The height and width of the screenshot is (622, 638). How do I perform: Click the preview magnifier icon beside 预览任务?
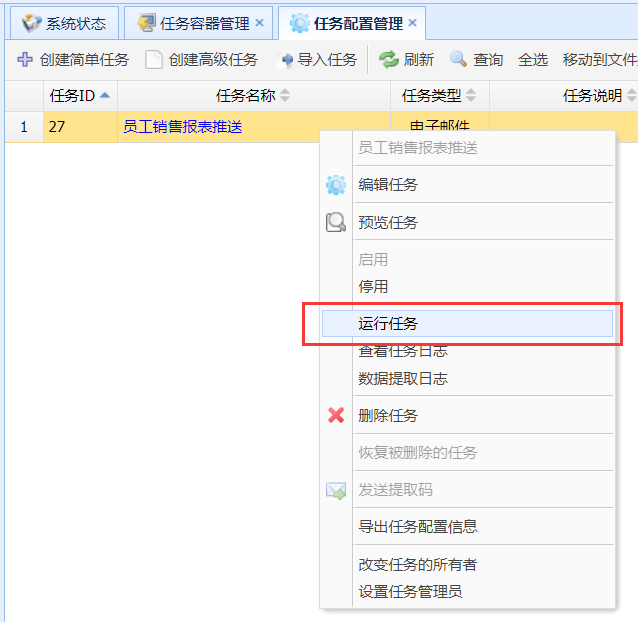point(336,222)
